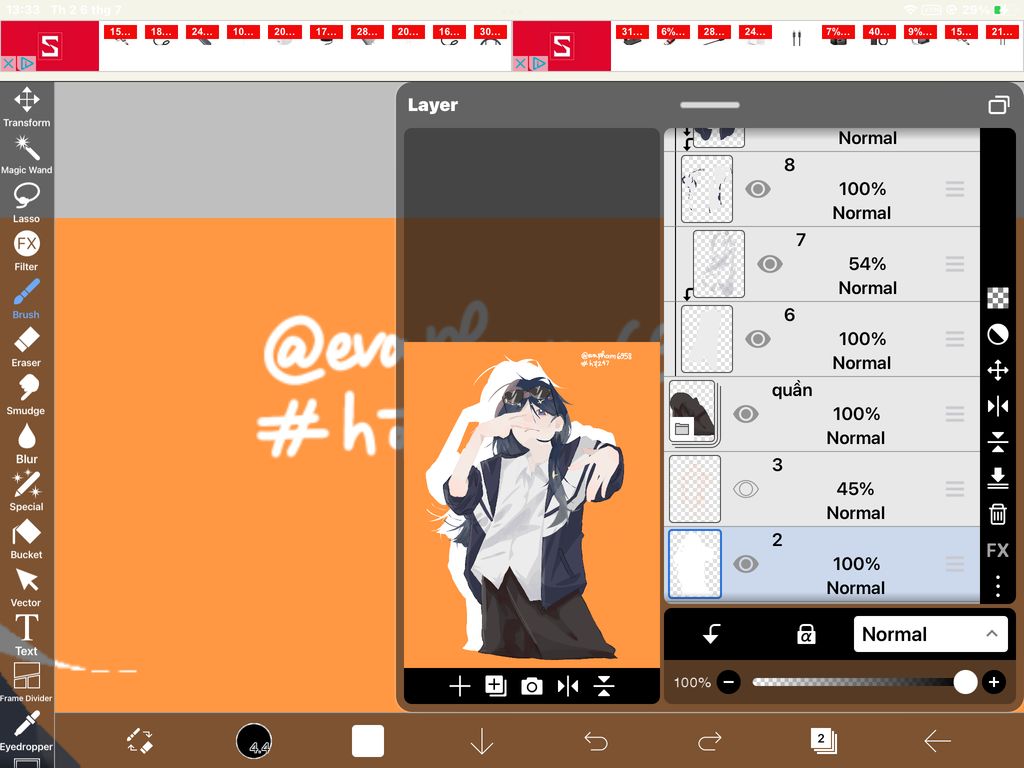Image resolution: width=1024 pixels, height=768 pixels.
Task: Hide layer 8 via eye icon
Action: click(x=758, y=189)
